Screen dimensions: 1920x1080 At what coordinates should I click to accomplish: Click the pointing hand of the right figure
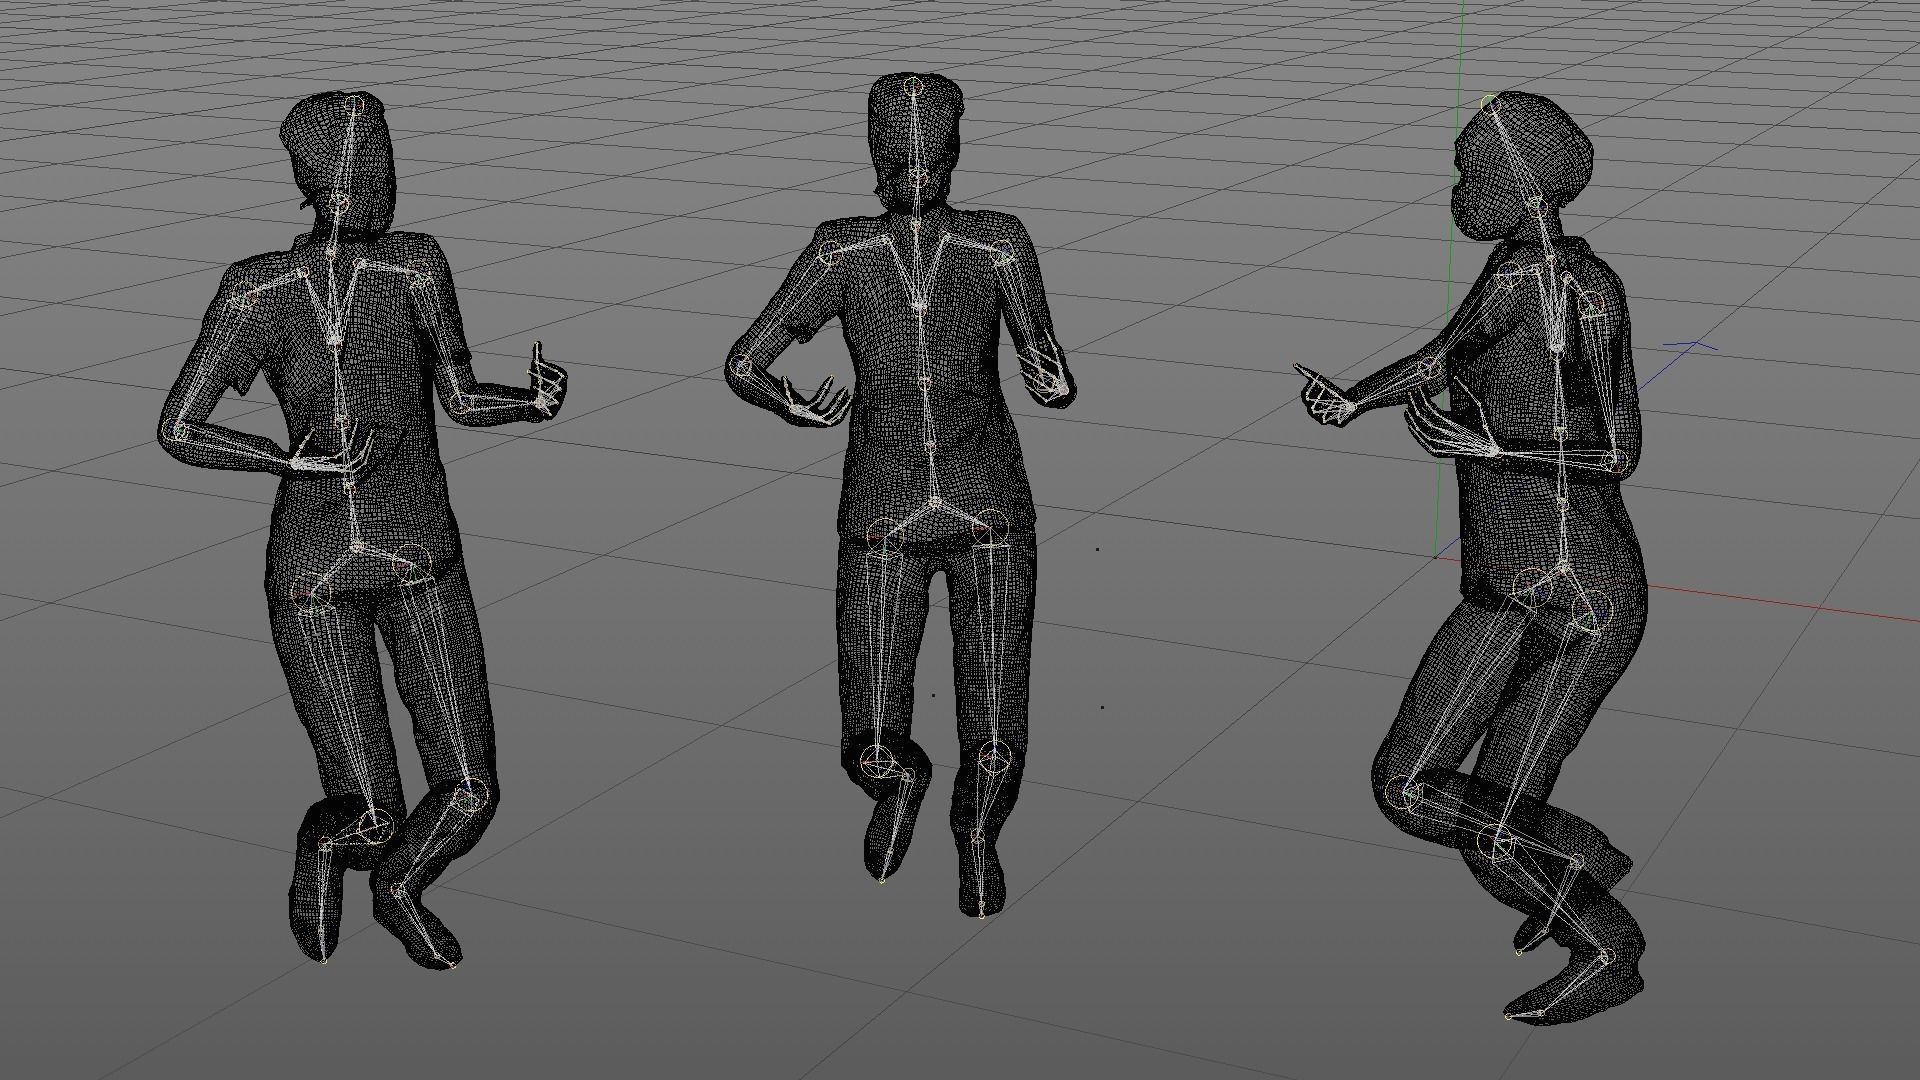click(x=1327, y=395)
